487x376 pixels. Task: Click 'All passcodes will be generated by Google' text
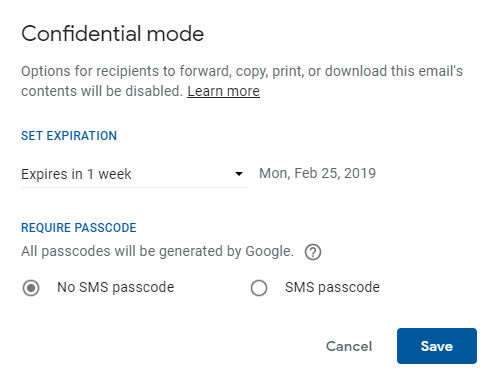coord(157,251)
